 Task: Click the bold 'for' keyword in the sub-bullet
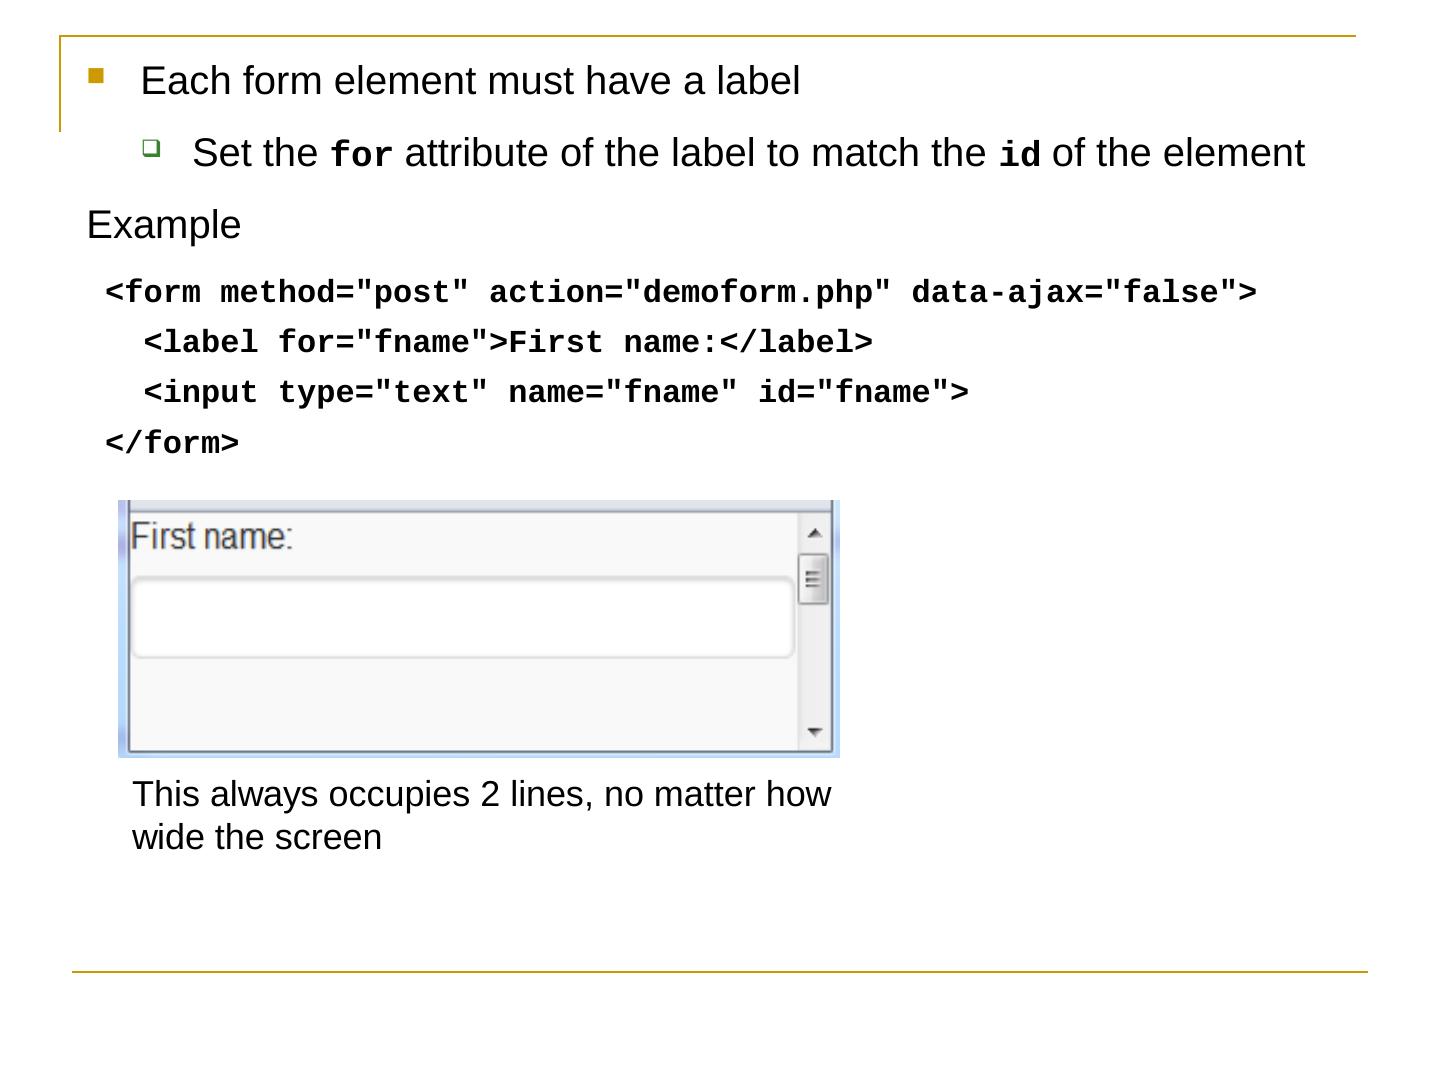[x=361, y=155]
